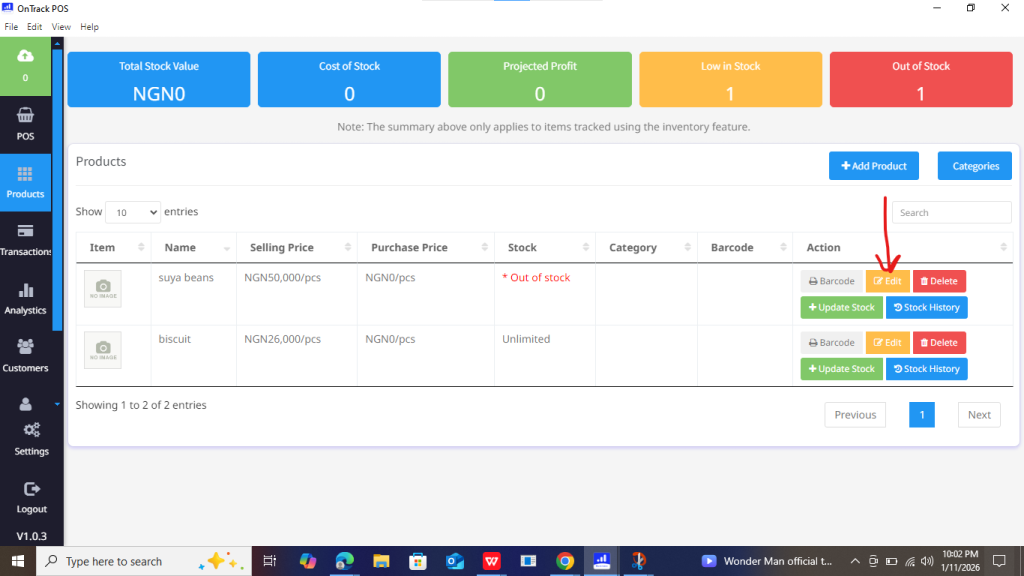
Task: Open the POS basket icon in sidebar
Action: [x=25, y=116]
